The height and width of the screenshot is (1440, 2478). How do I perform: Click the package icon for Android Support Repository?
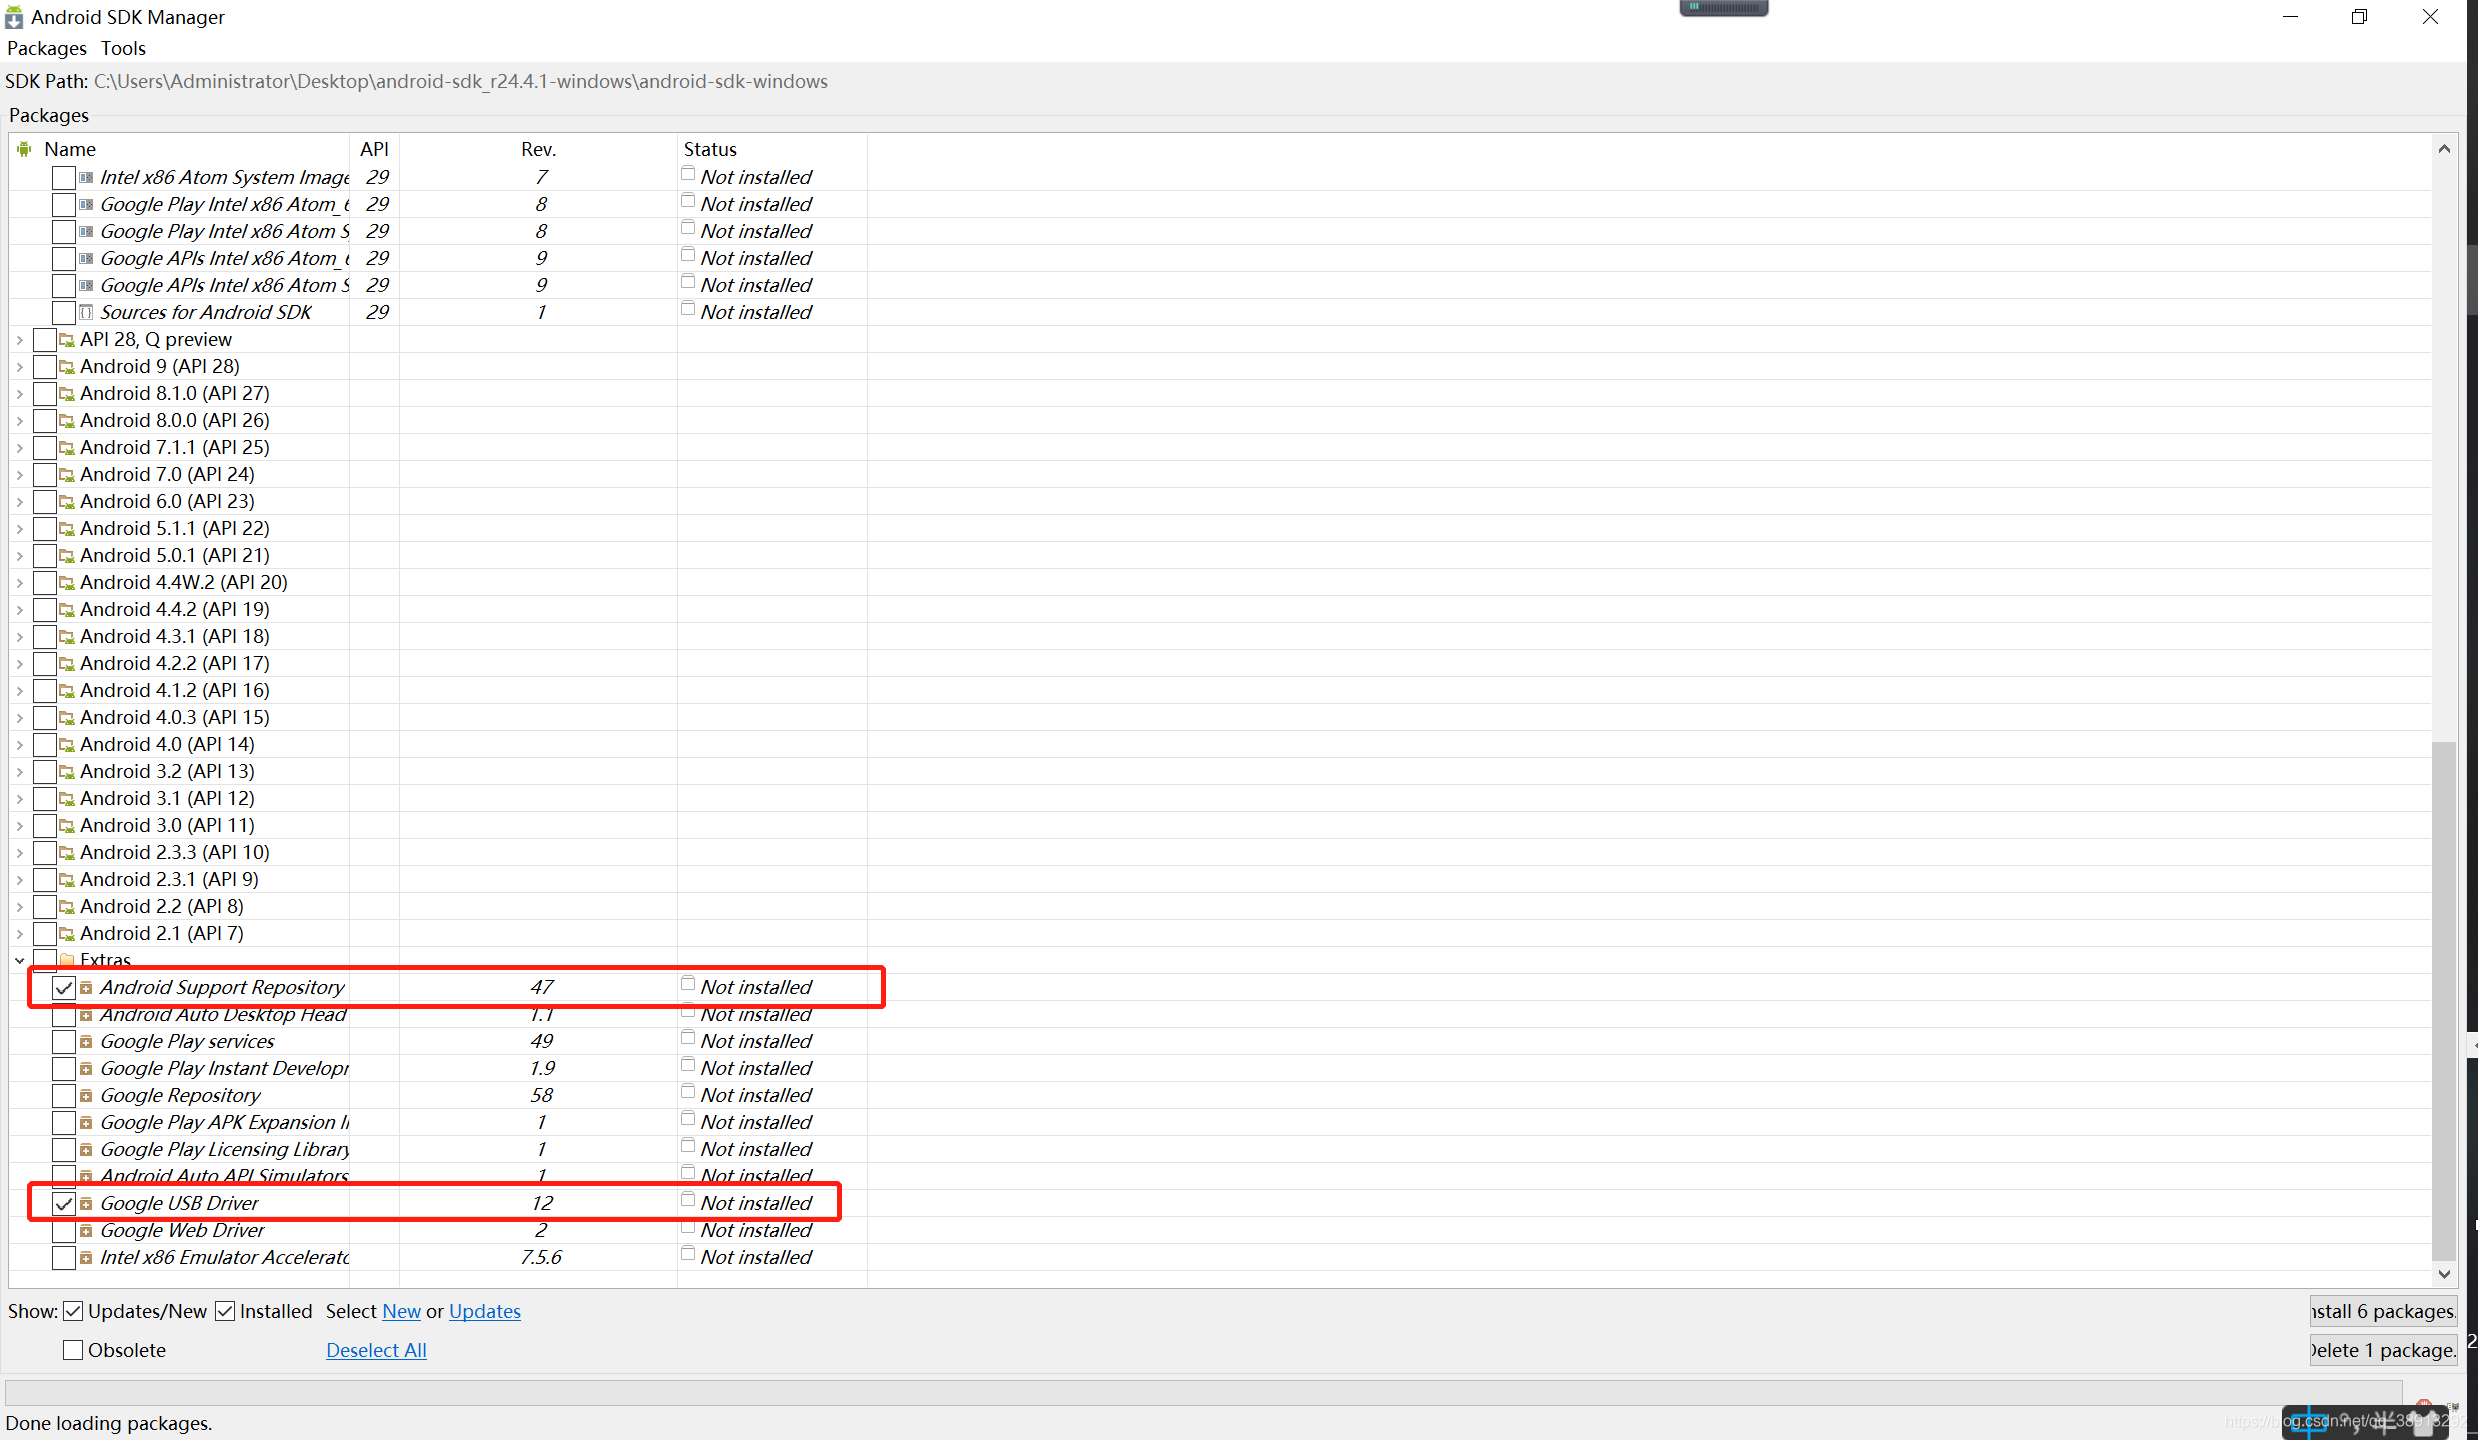click(86, 988)
